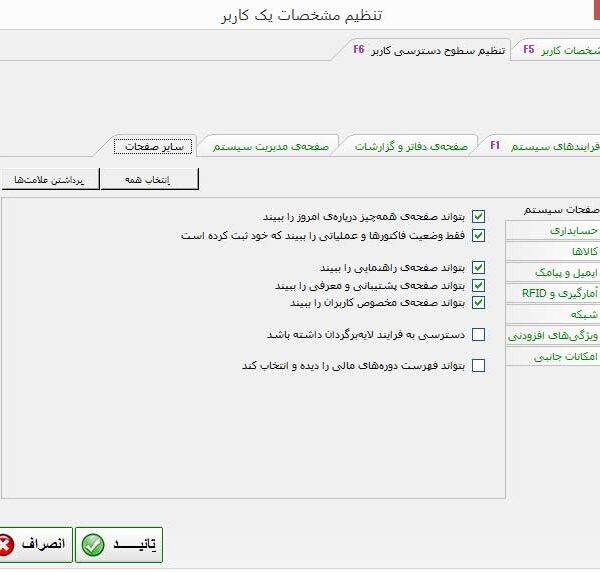Click label 'بتواند صفحه‌ی راهنمایی را ببیند'
600x572 pixels.
click(392, 268)
